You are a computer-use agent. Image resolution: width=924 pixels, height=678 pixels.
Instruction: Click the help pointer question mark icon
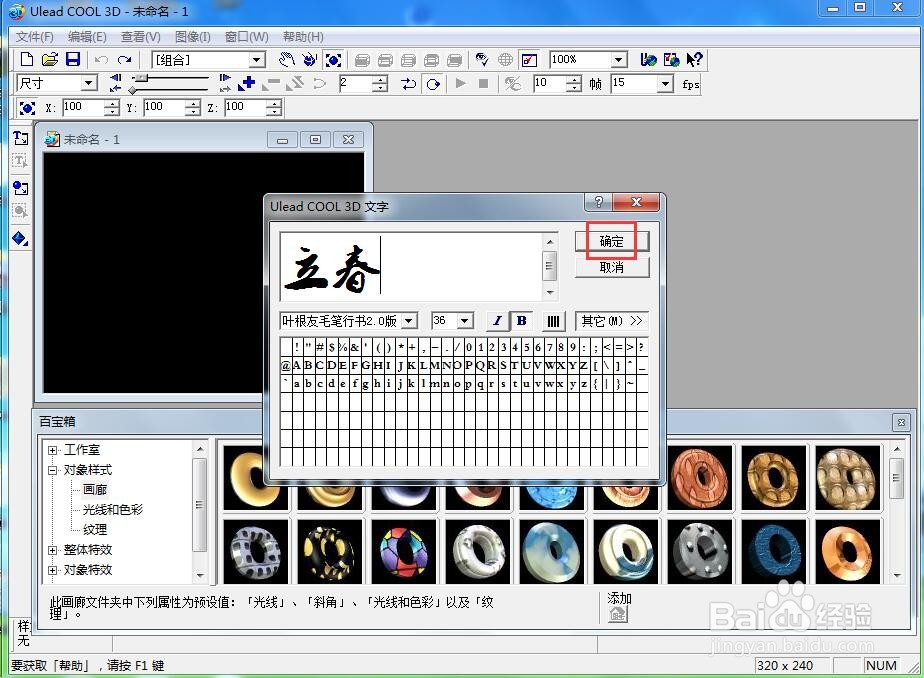point(695,59)
